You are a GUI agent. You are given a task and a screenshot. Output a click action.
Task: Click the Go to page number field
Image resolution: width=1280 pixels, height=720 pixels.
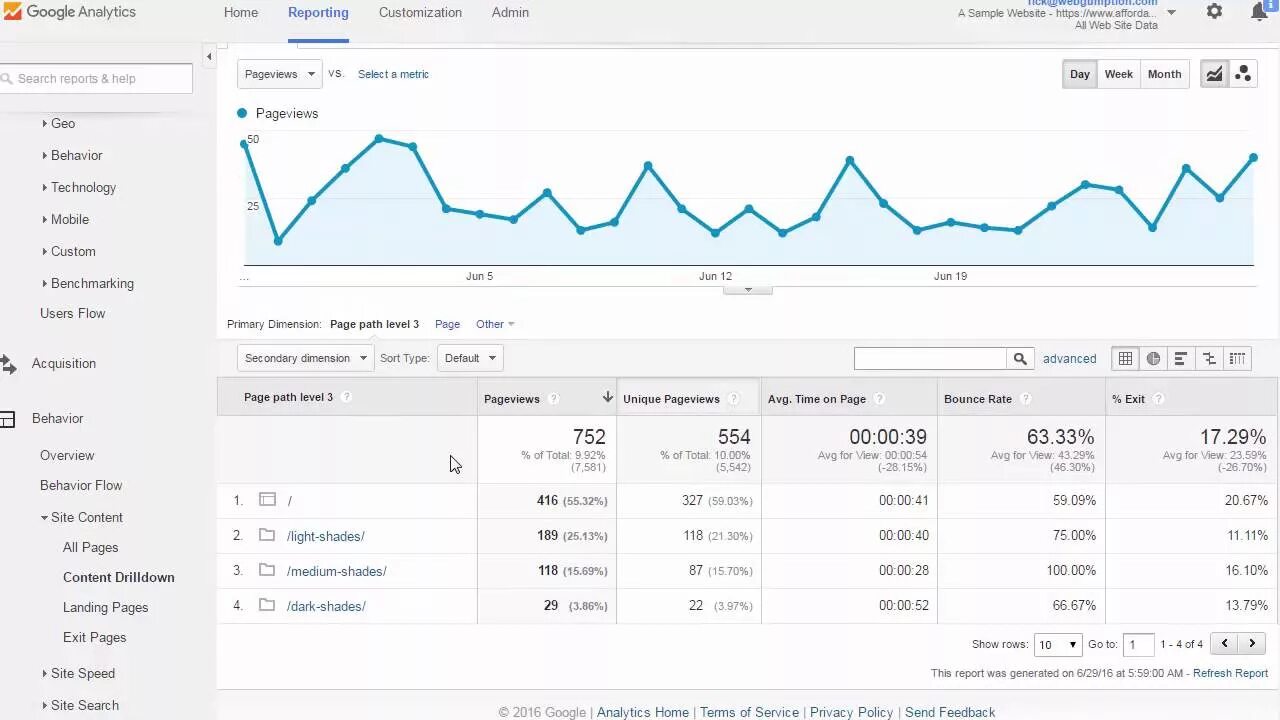[x=1138, y=645]
